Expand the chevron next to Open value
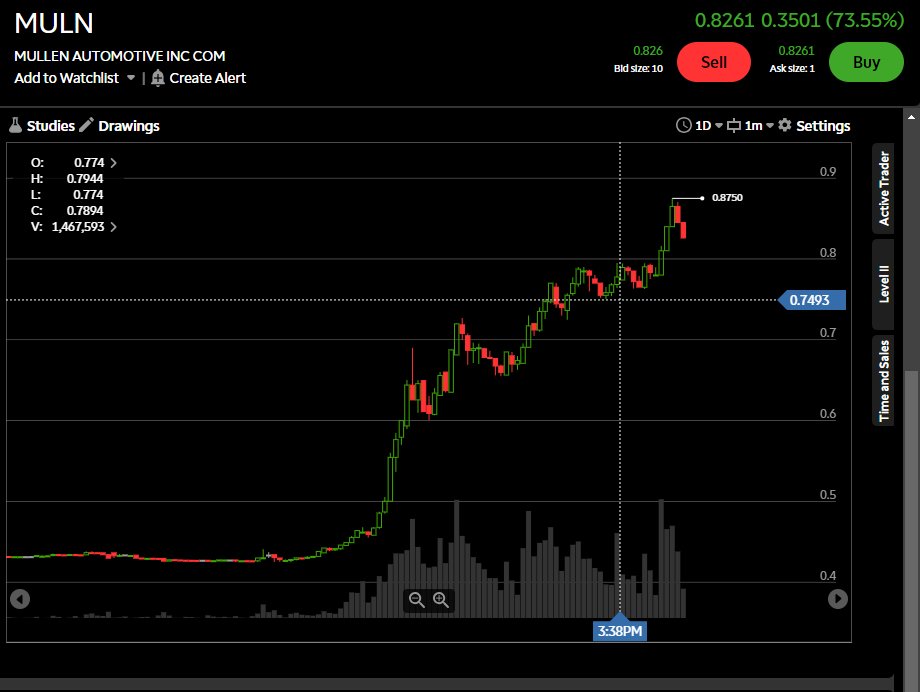Image resolution: width=920 pixels, height=692 pixels. (113, 163)
